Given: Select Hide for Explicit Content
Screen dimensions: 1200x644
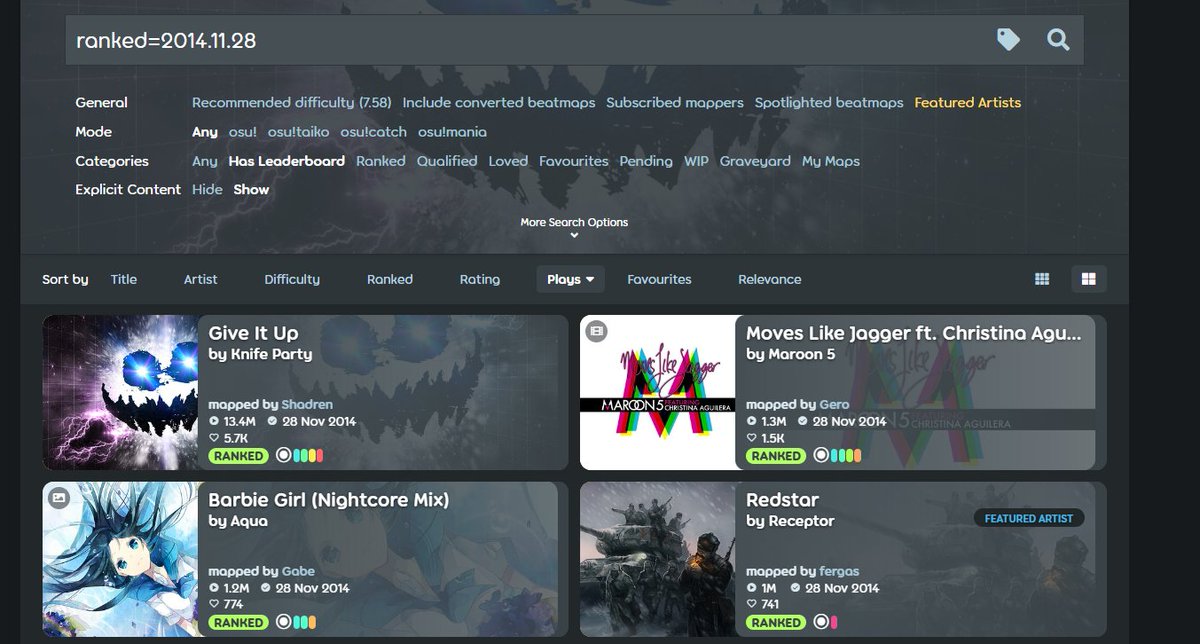Looking at the screenshot, I should (207, 189).
